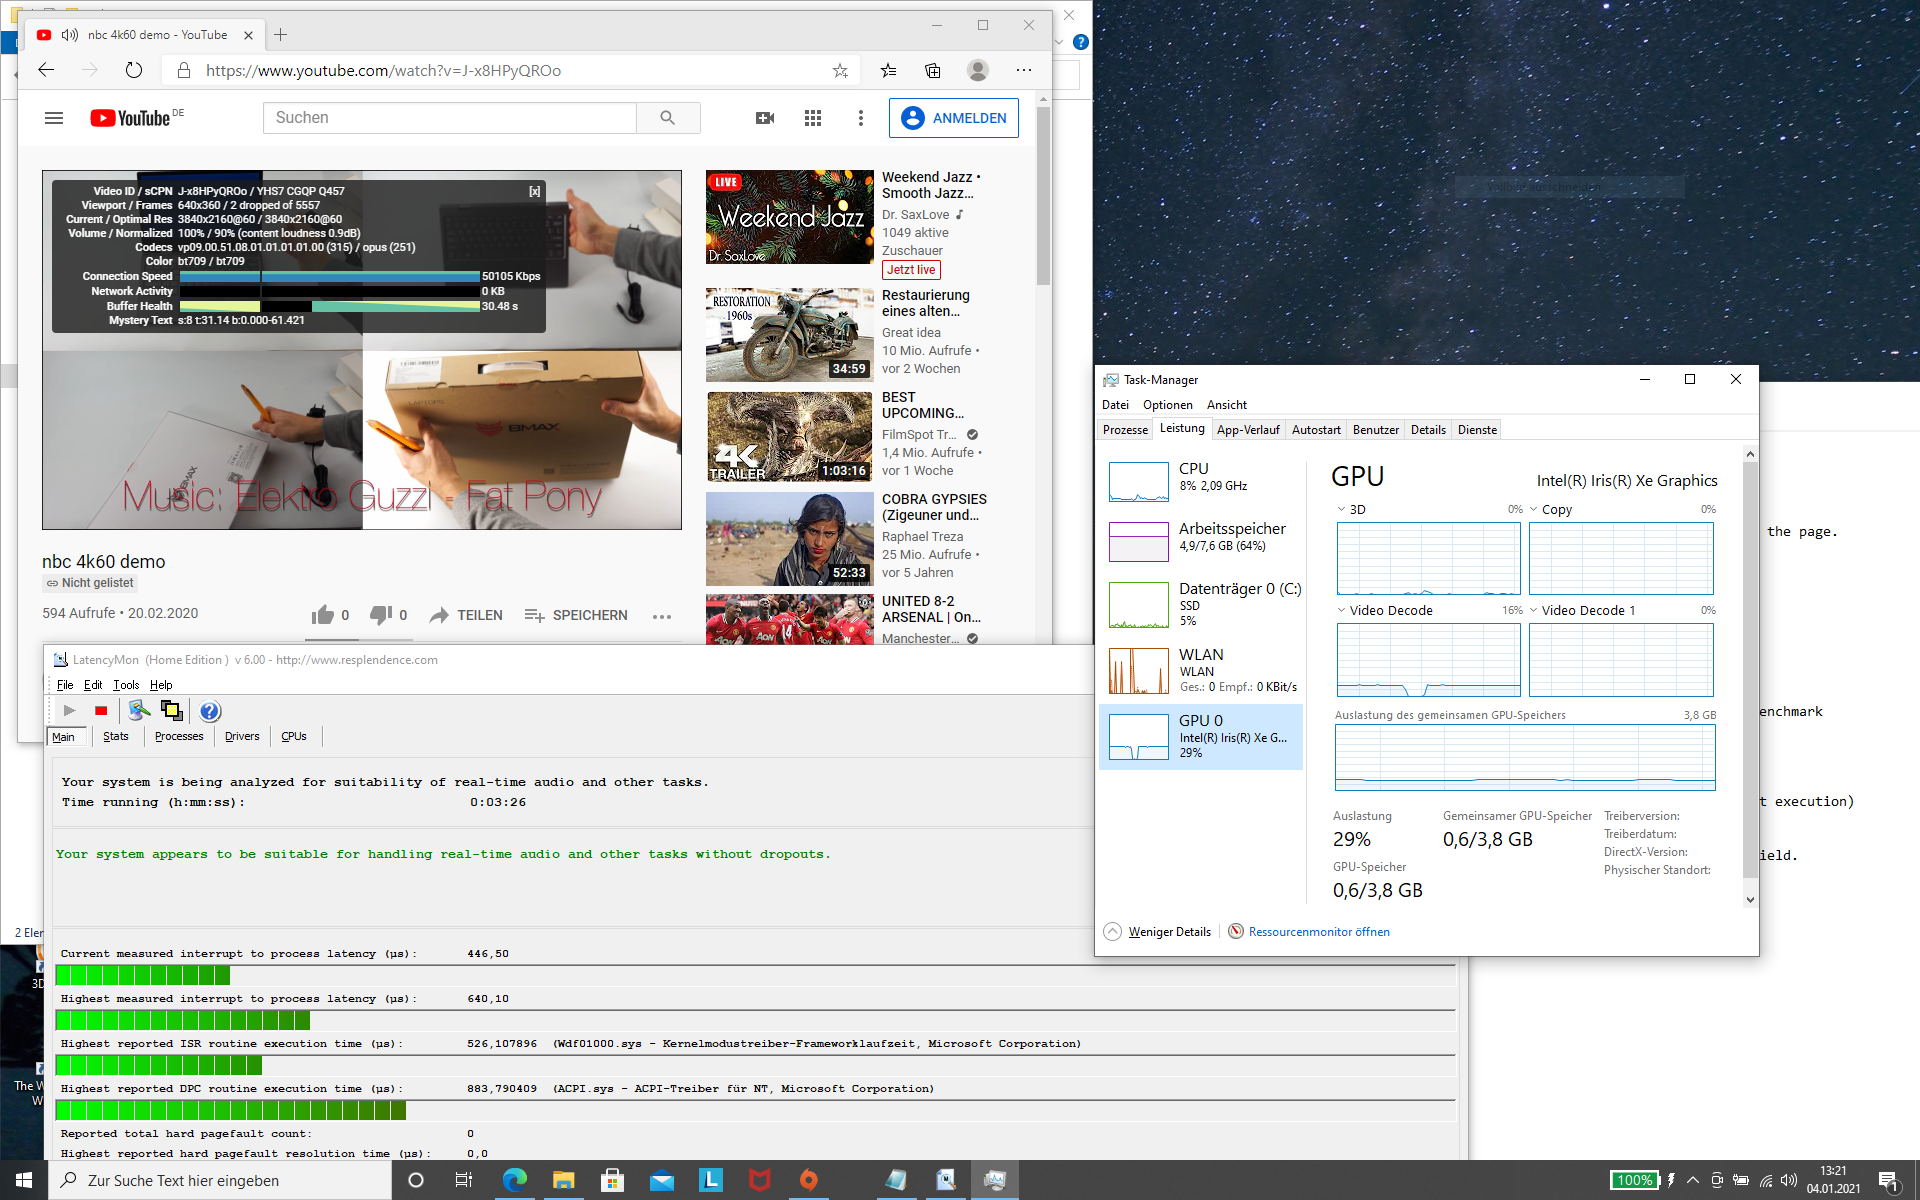Open the Datei menu in Task-Manager

coord(1115,405)
